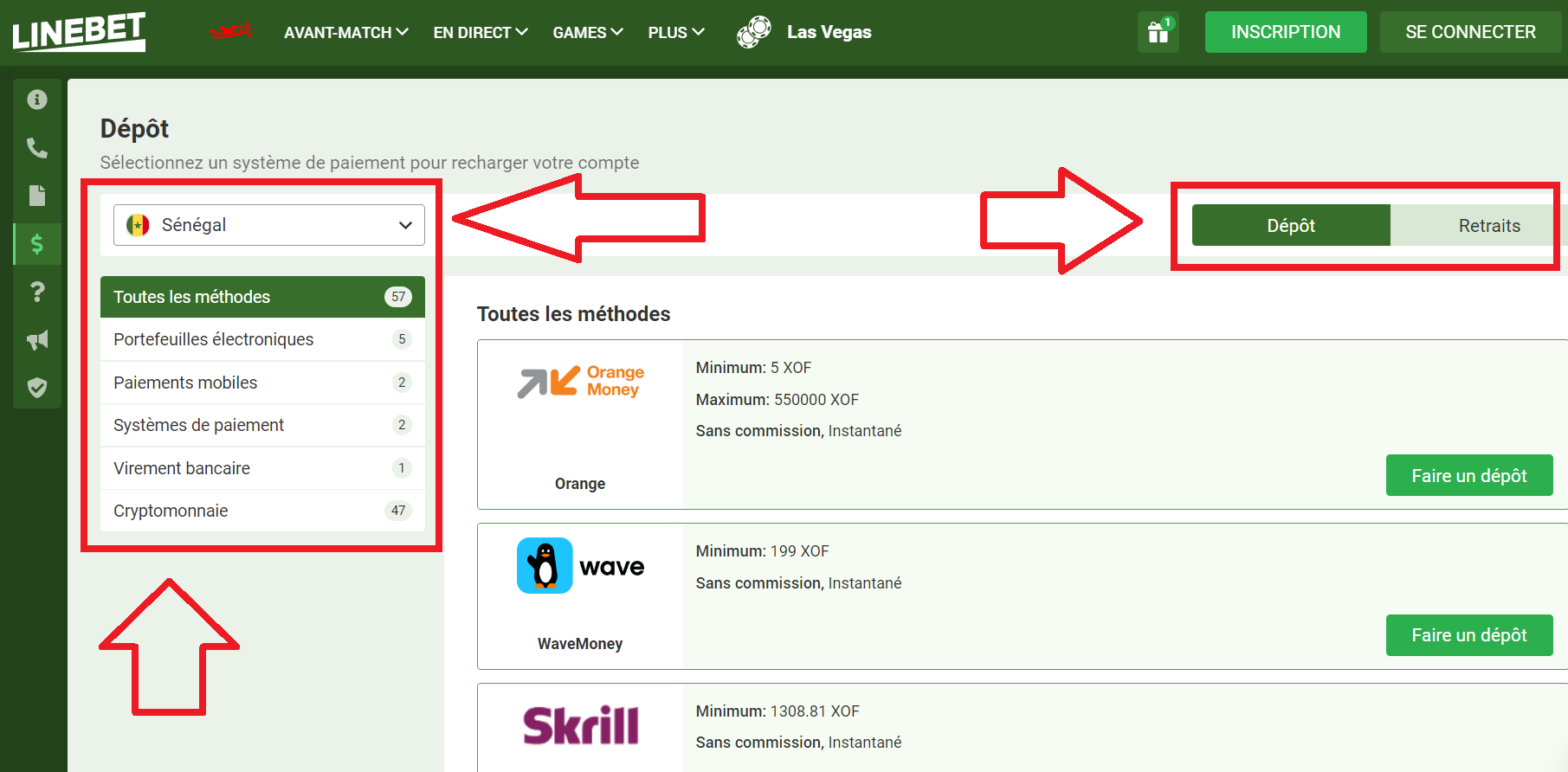The width and height of the screenshot is (1568, 772).
Task: Click the shield checkmark sidebar icon
Action: pyautogui.click(x=37, y=387)
